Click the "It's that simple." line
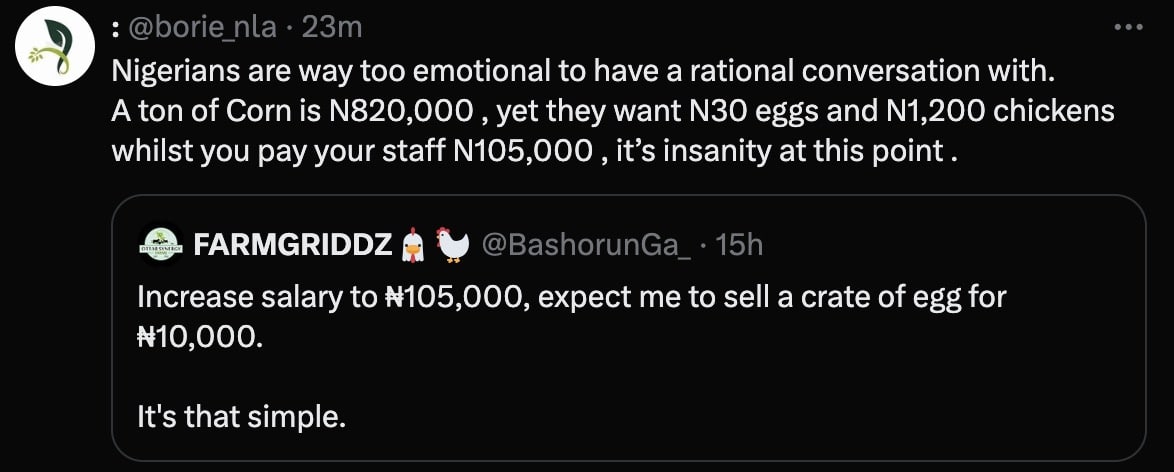Image resolution: width=1174 pixels, height=472 pixels. pyautogui.click(x=241, y=415)
